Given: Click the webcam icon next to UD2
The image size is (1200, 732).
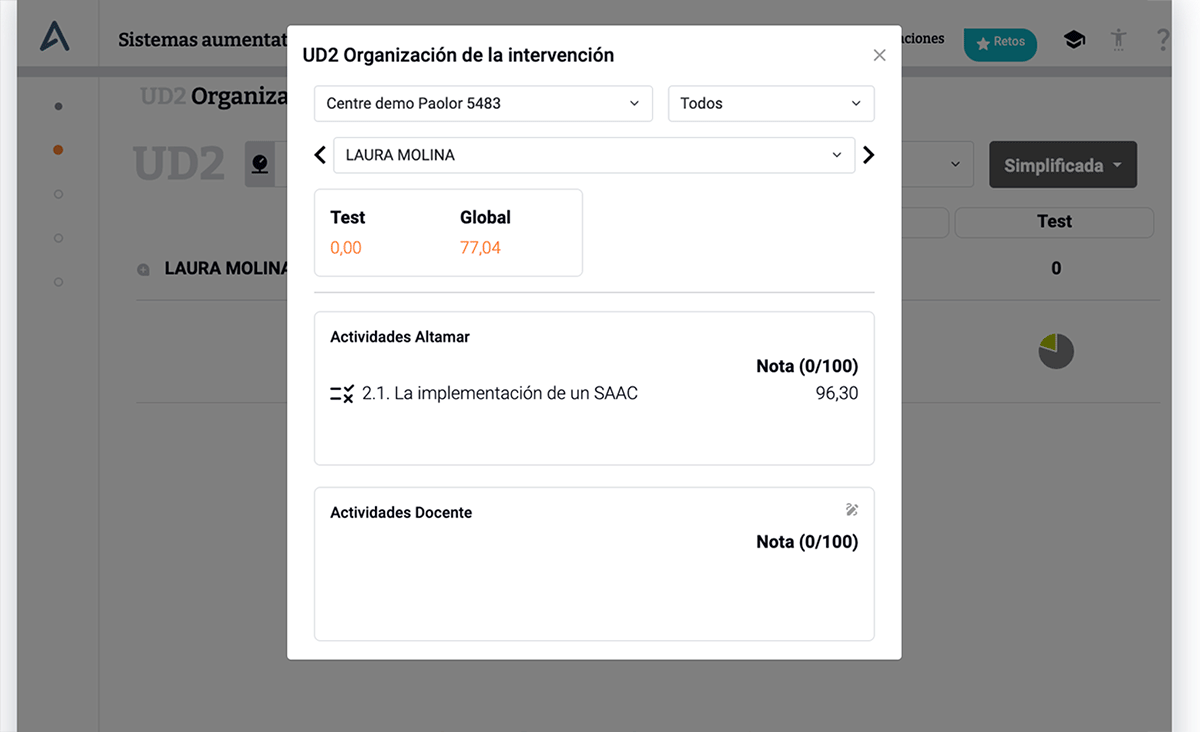Looking at the screenshot, I should click(260, 164).
